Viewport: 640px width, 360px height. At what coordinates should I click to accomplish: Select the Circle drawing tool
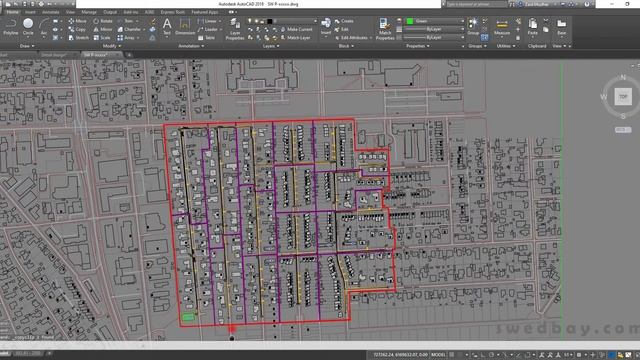pyautogui.click(x=28, y=27)
